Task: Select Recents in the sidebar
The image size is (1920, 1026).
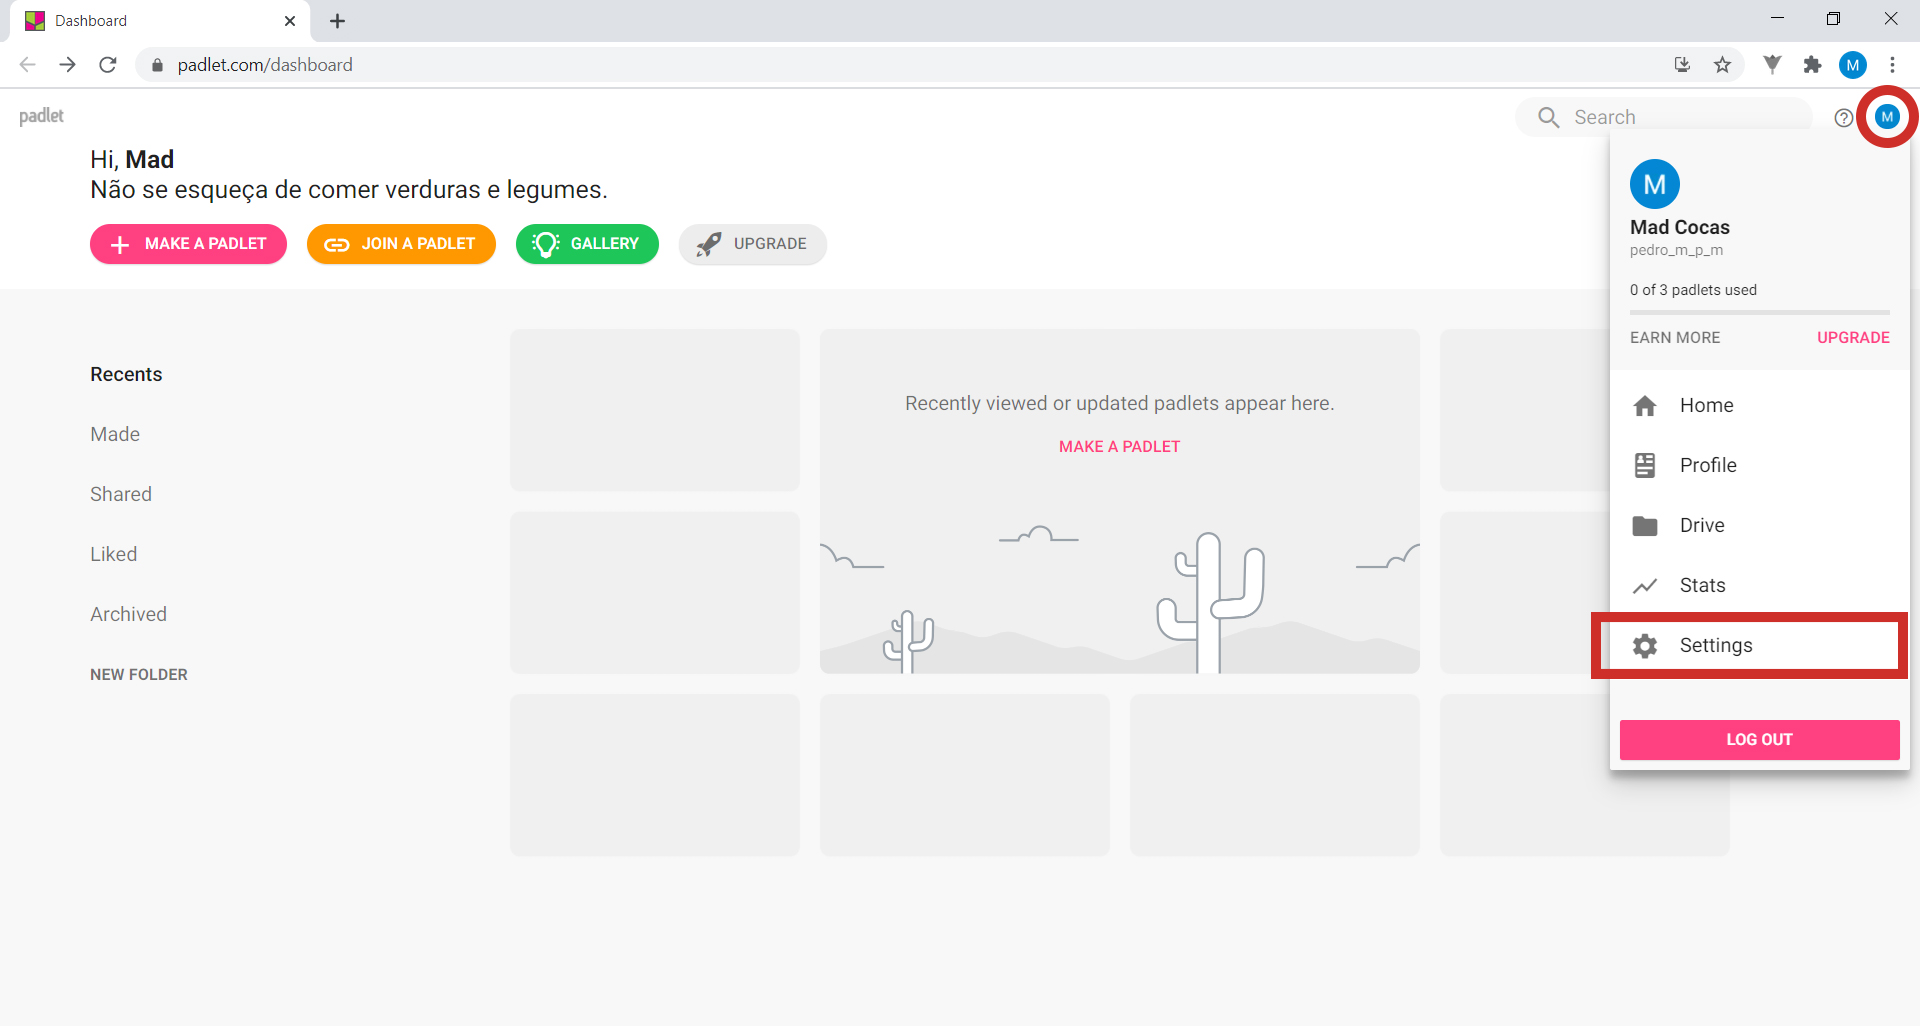Action: click(126, 374)
